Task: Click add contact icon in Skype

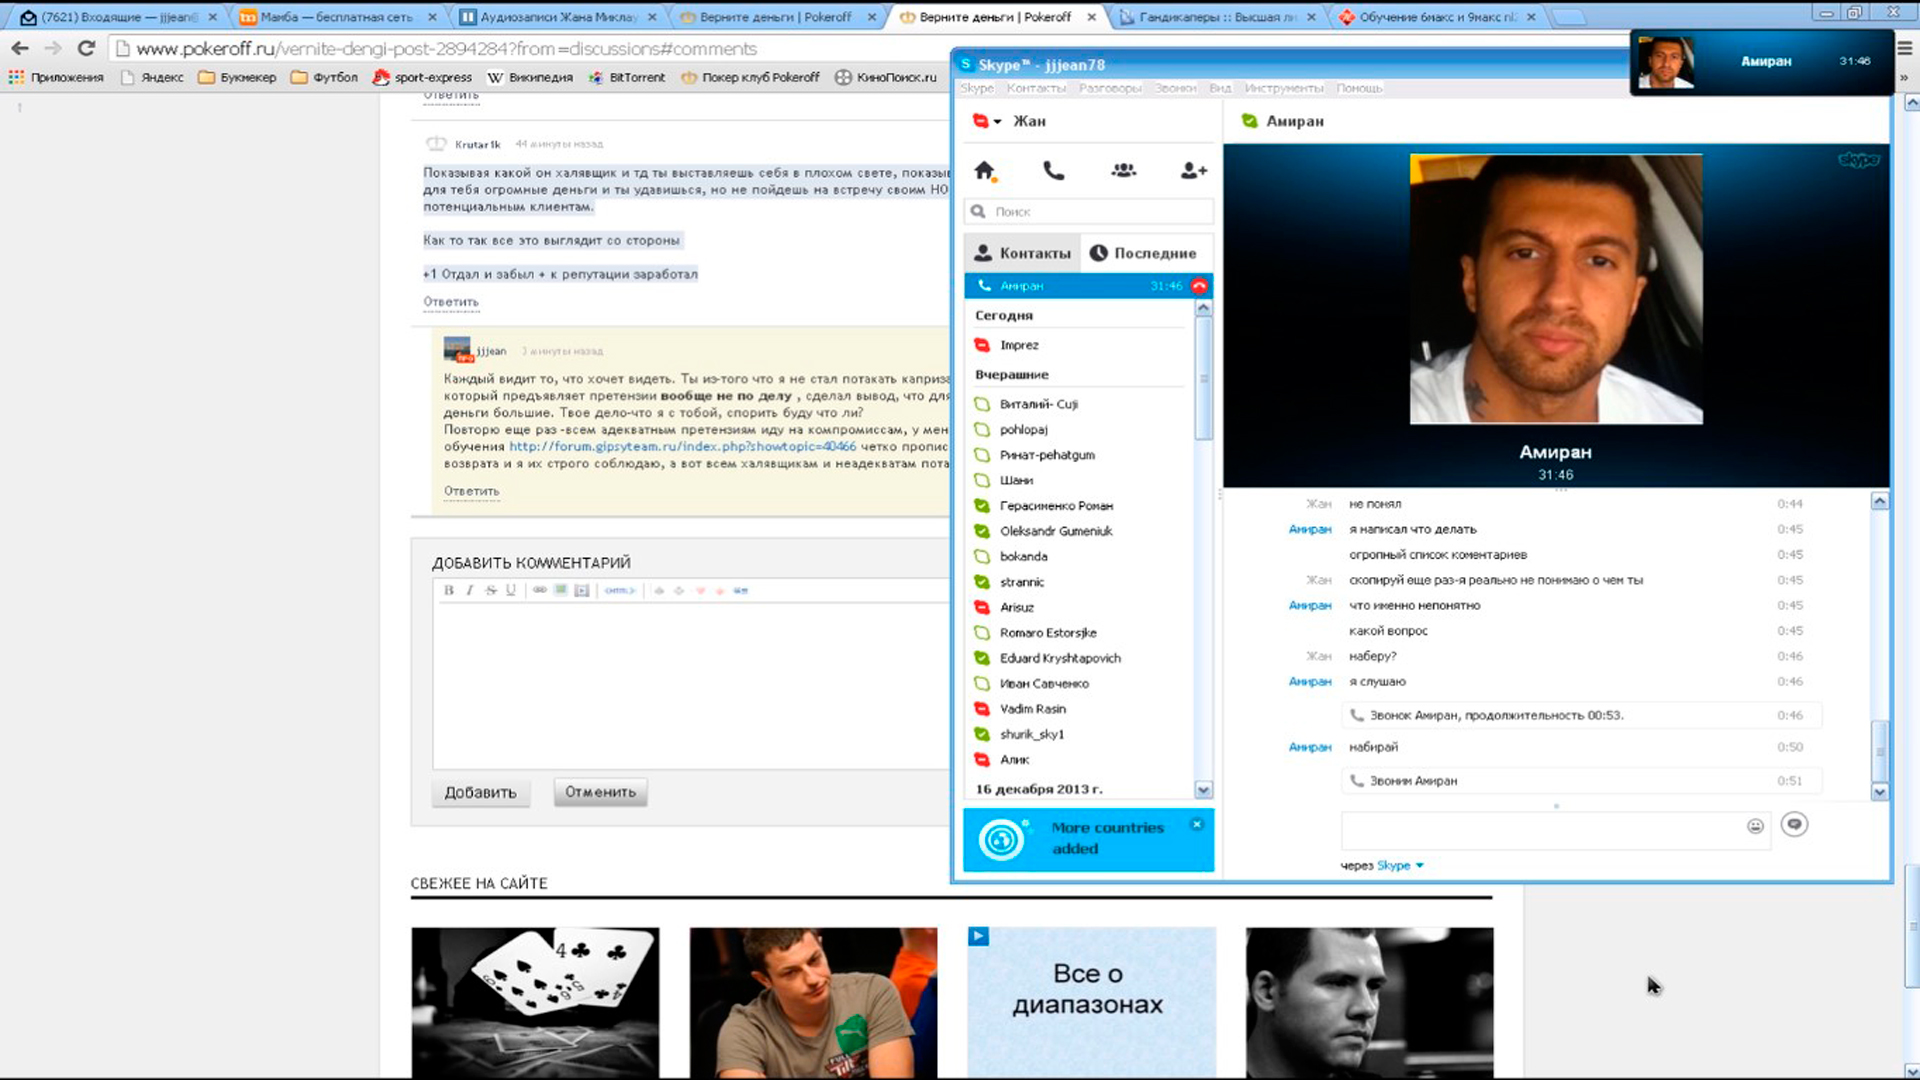Action: 1193,171
